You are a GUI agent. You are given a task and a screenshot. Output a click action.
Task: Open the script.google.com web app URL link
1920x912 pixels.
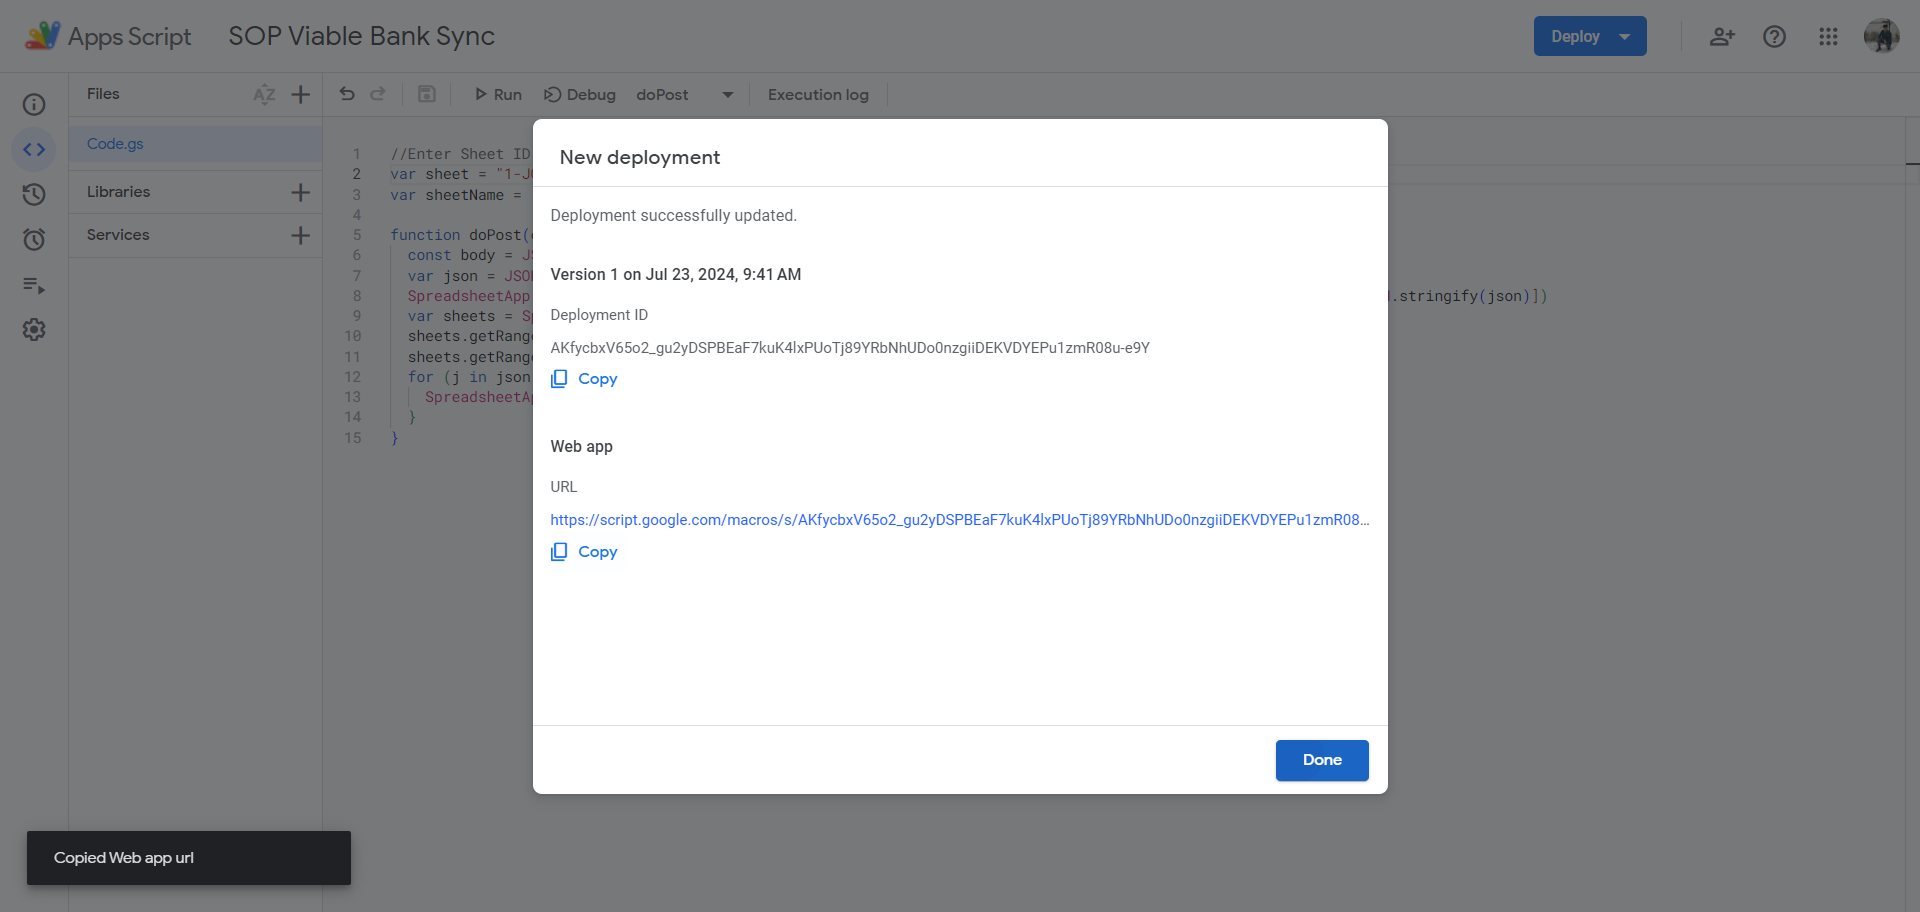pos(960,520)
